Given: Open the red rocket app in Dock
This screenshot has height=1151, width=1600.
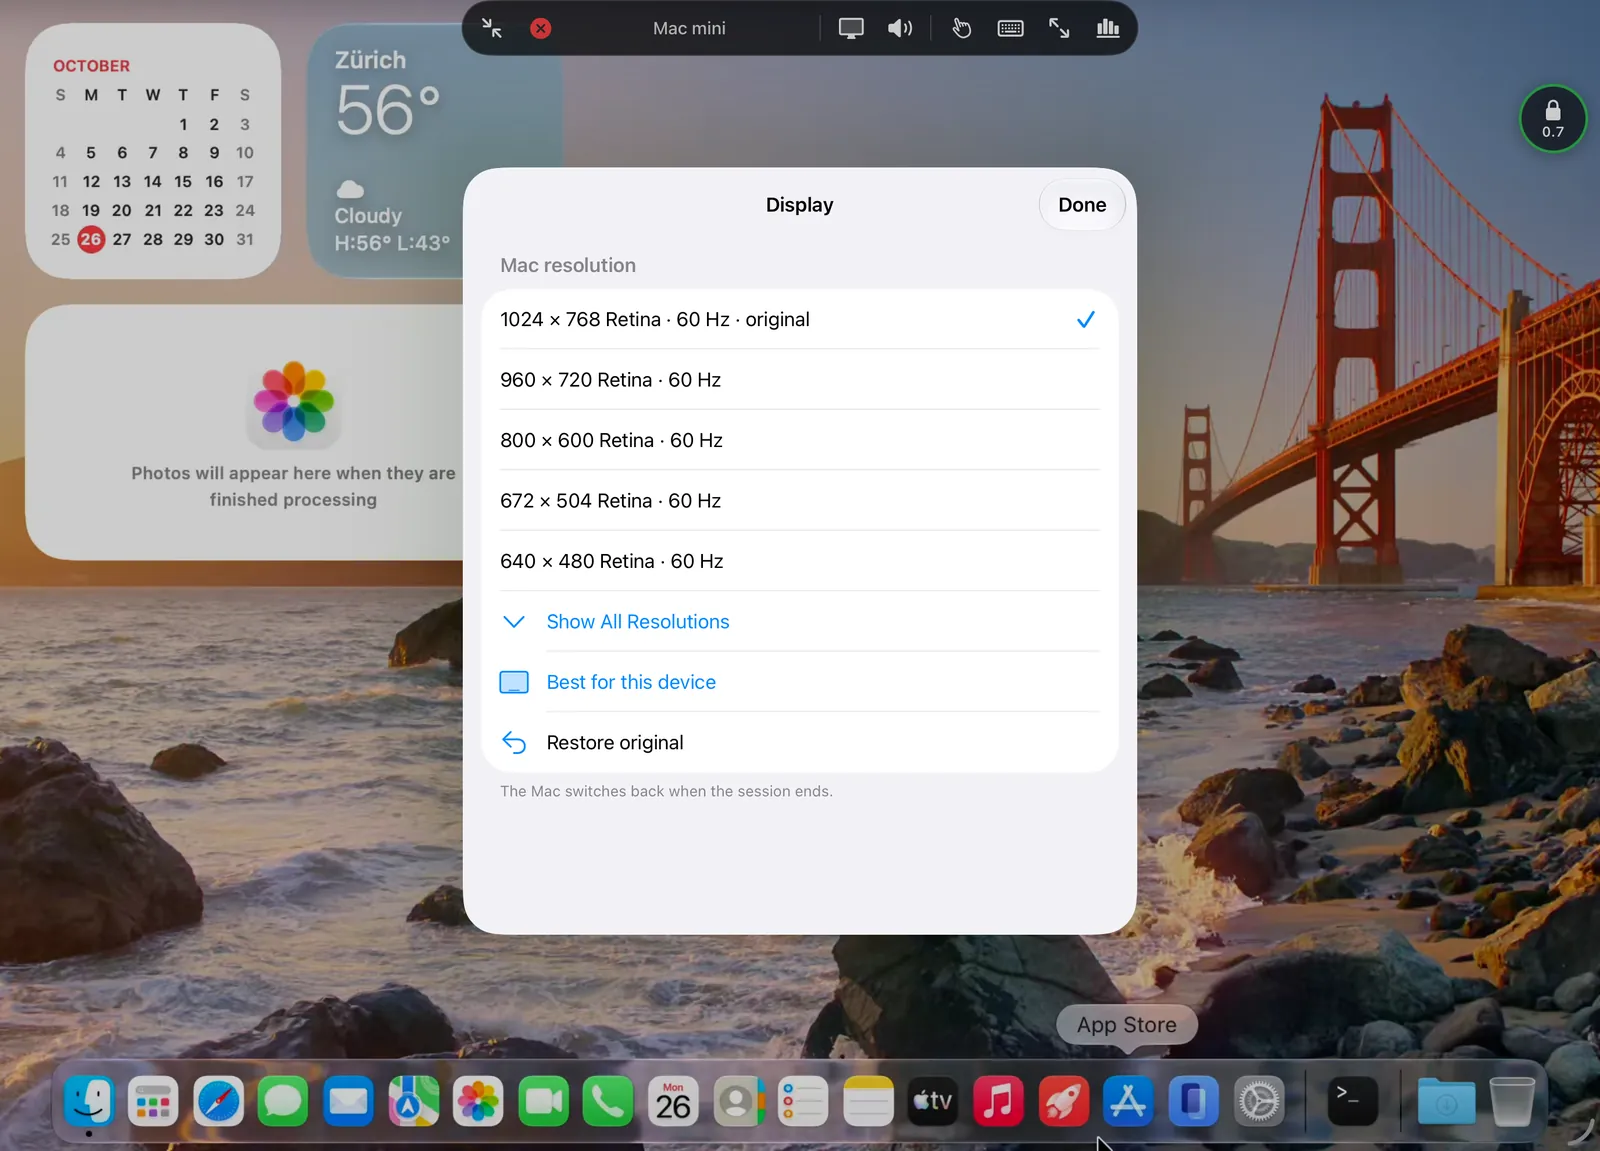Looking at the screenshot, I should 1063,1101.
